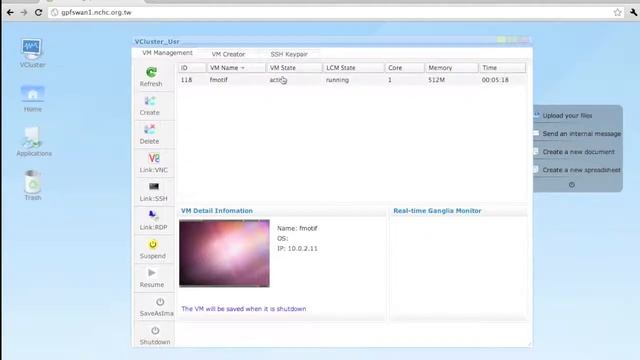This screenshot has height=360, width=640.
Task: Click Real-time Ganglia Monitor panel header
Action: pyautogui.click(x=437, y=211)
